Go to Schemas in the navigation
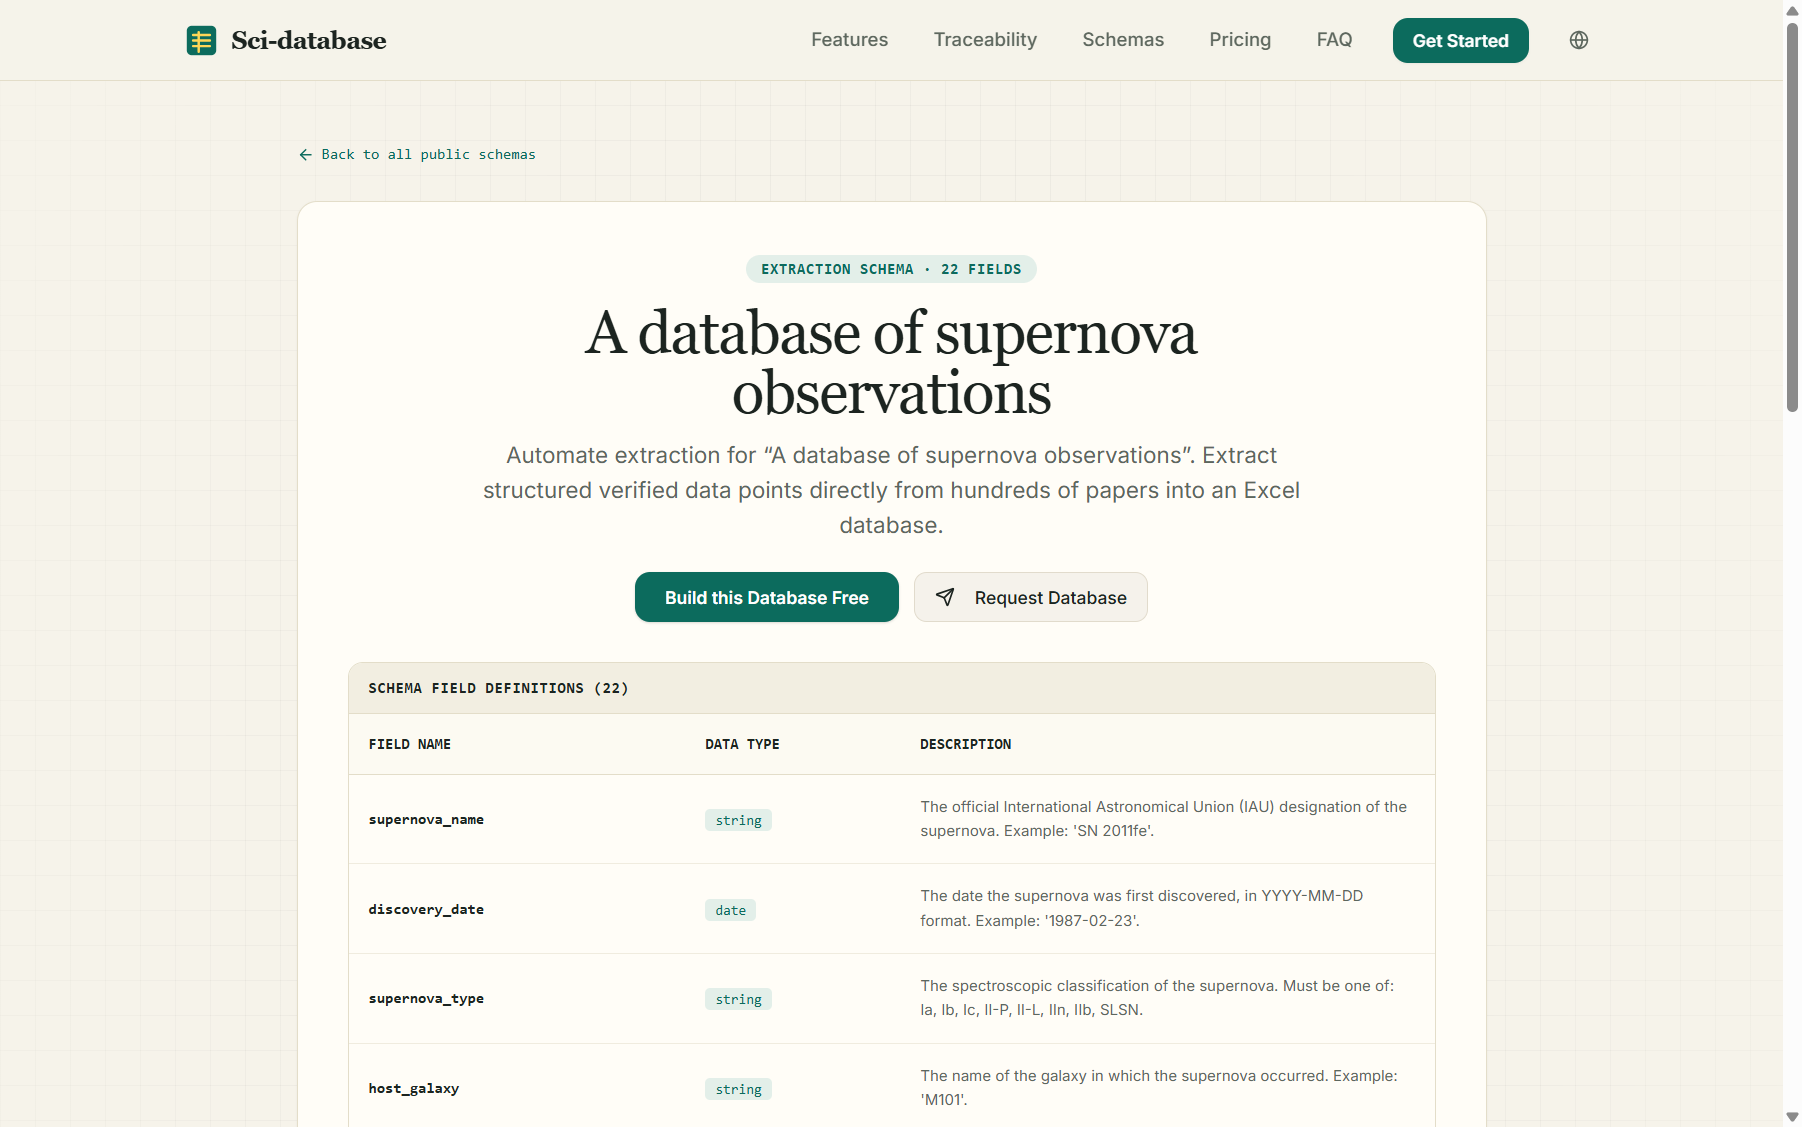The height and width of the screenshot is (1127, 1802). [1123, 40]
